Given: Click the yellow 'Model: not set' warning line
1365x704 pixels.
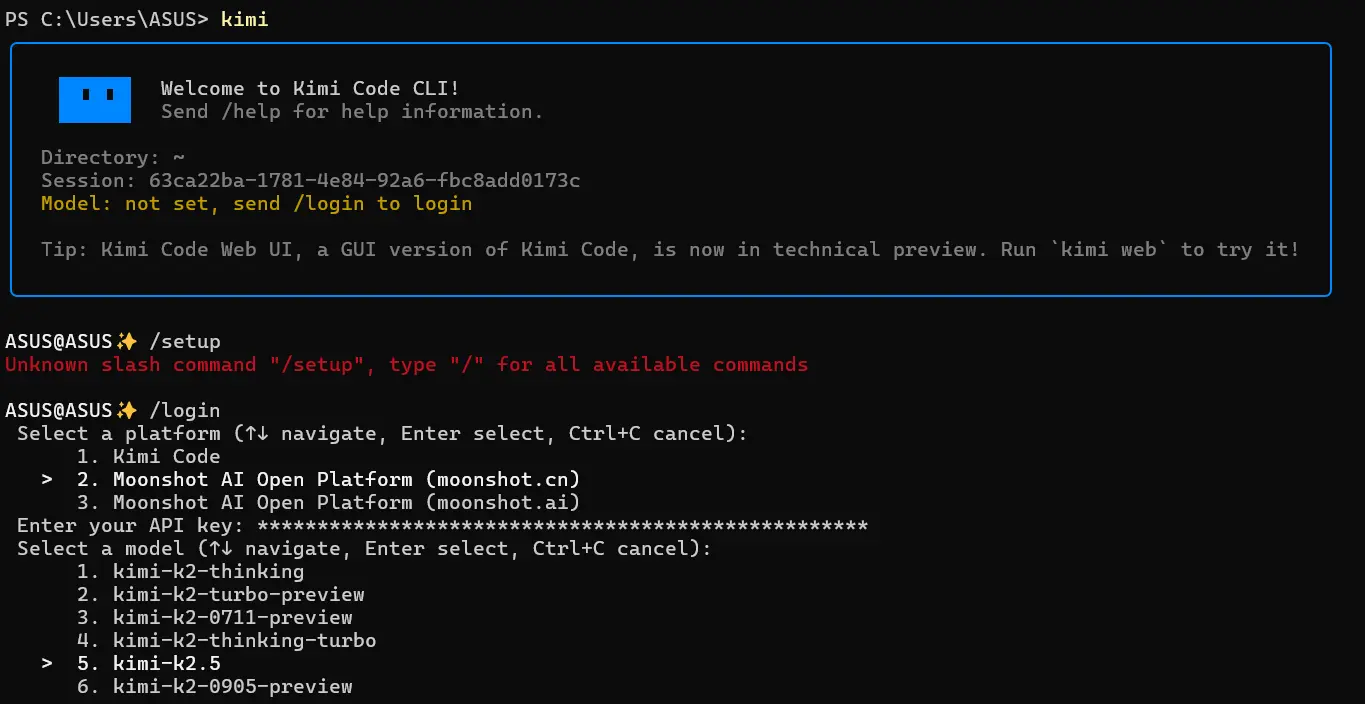Looking at the screenshot, I should (256, 204).
